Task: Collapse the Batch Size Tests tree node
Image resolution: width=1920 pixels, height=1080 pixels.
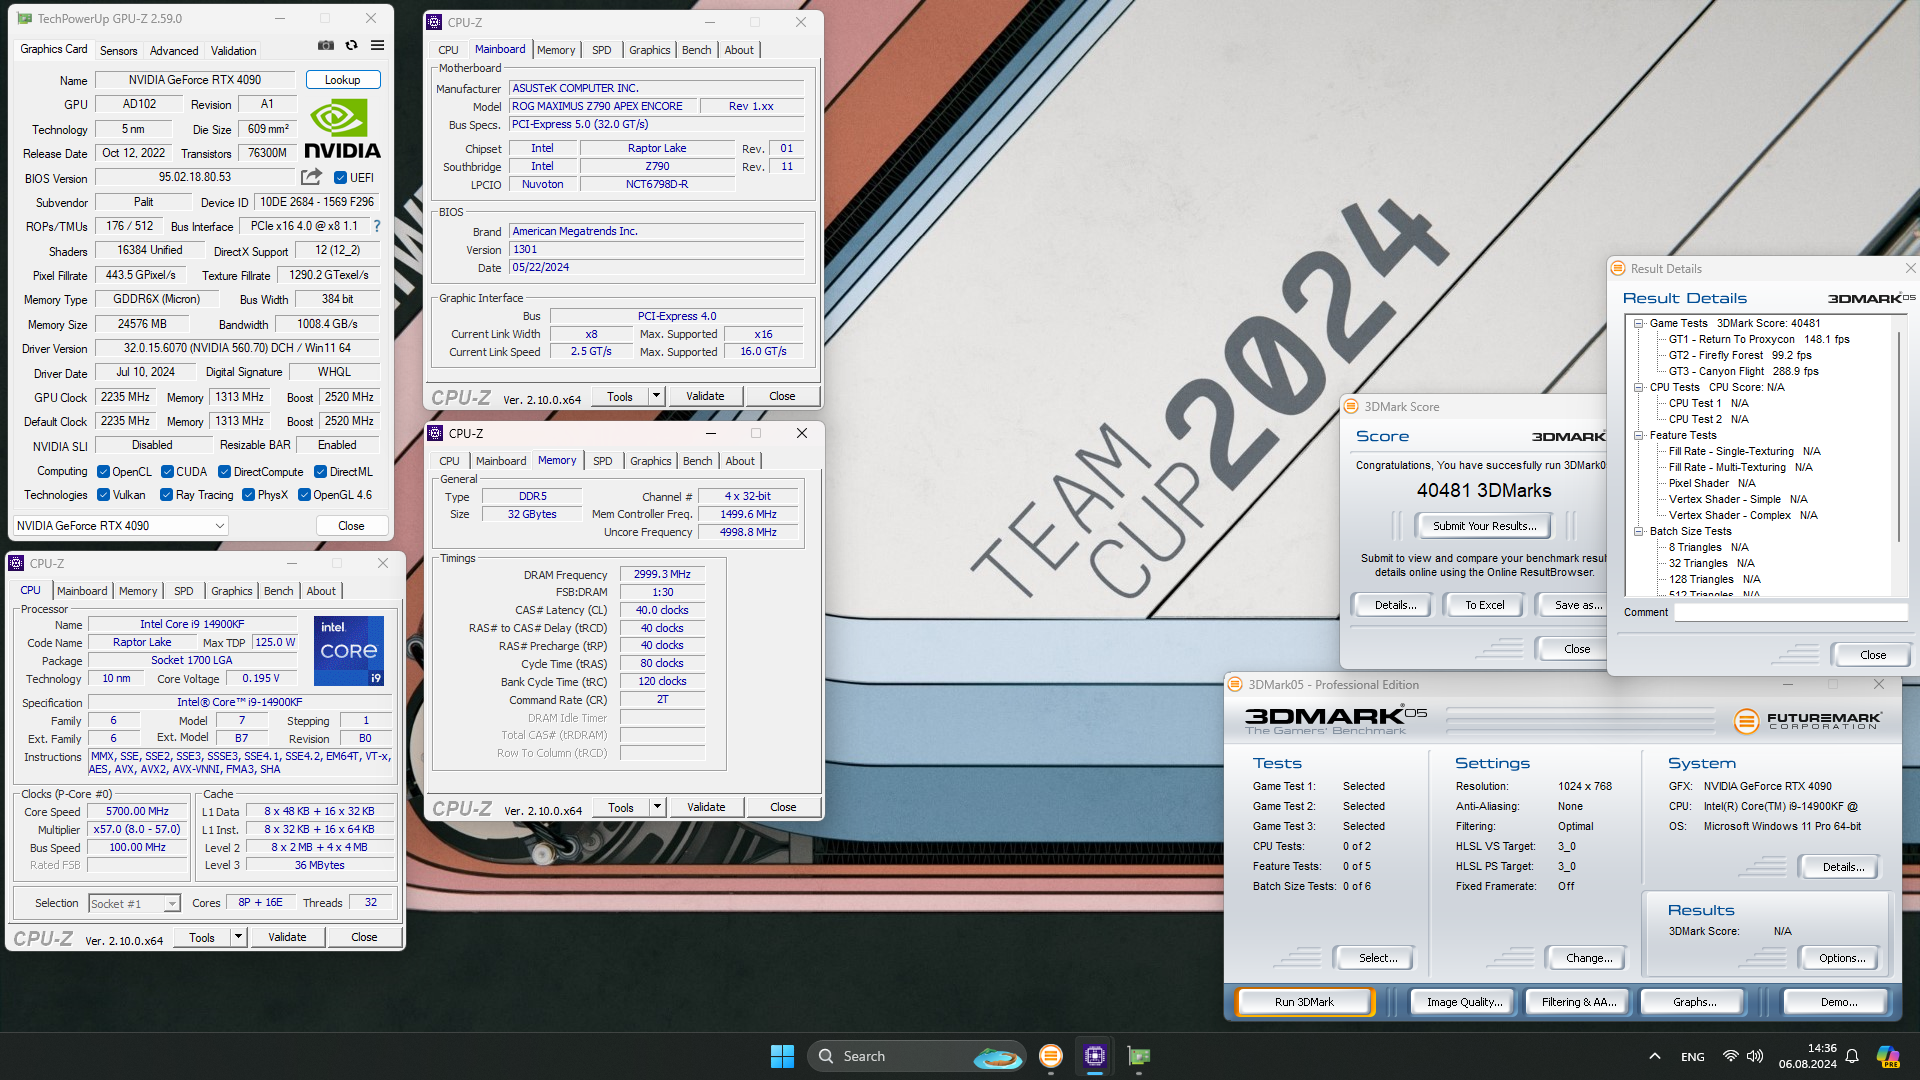Action: coord(1639,531)
